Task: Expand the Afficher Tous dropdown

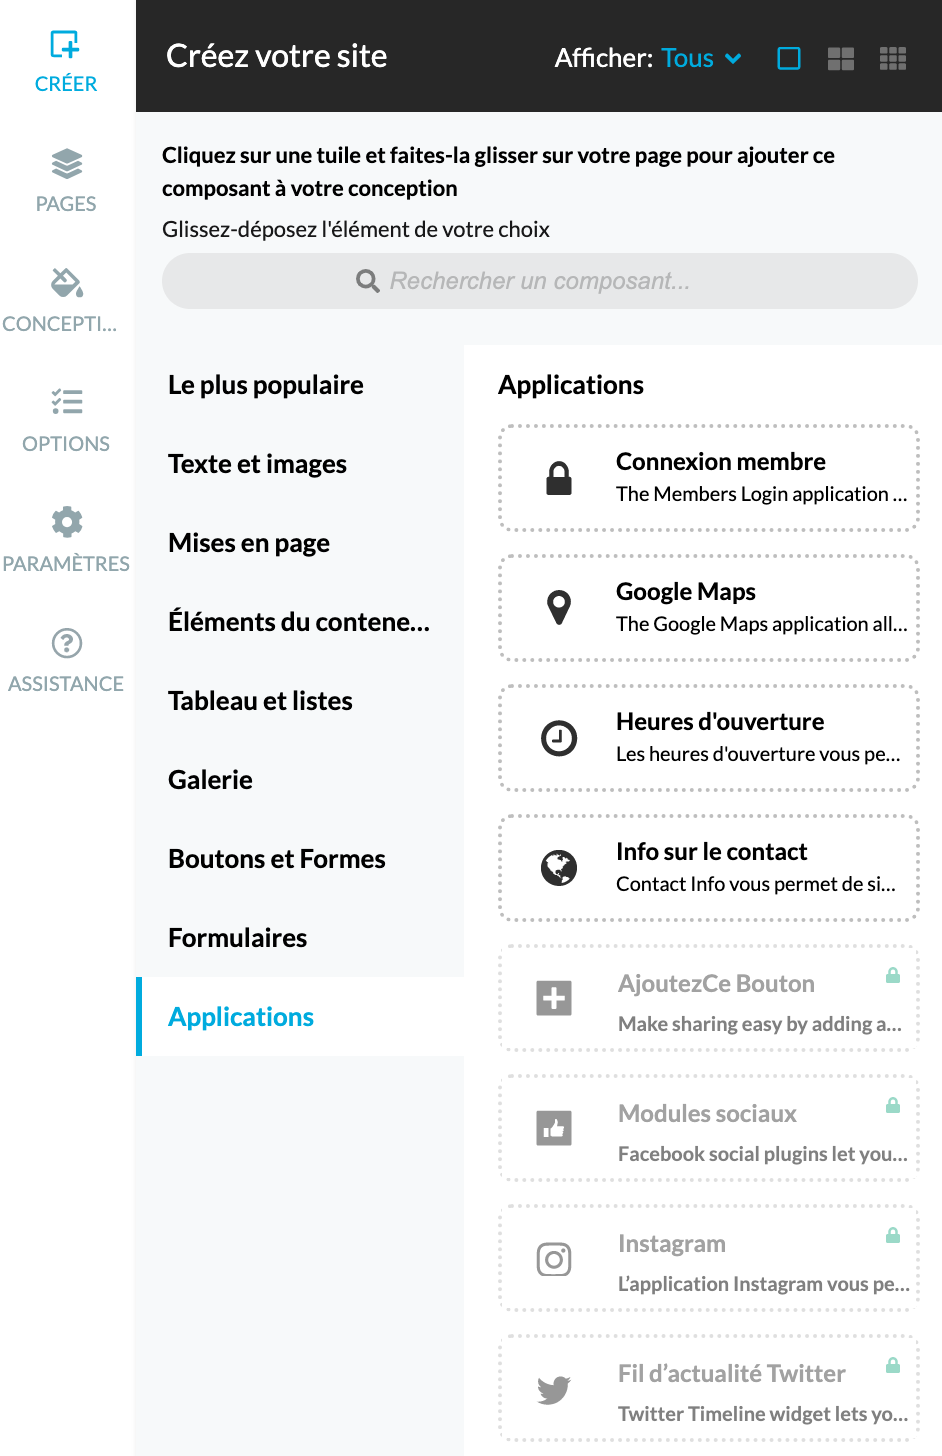Action: pyautogui.click(x=700, y=59)
